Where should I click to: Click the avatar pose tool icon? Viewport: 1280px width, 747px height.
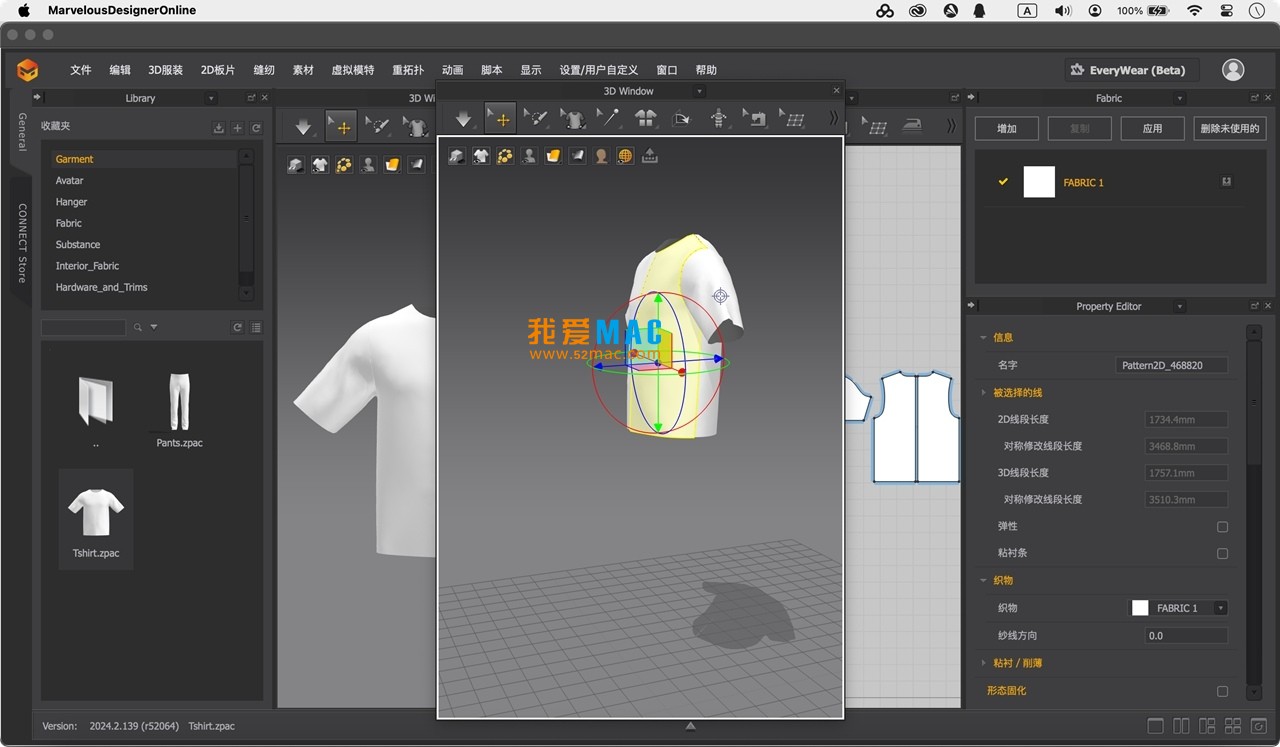[718, 119]
